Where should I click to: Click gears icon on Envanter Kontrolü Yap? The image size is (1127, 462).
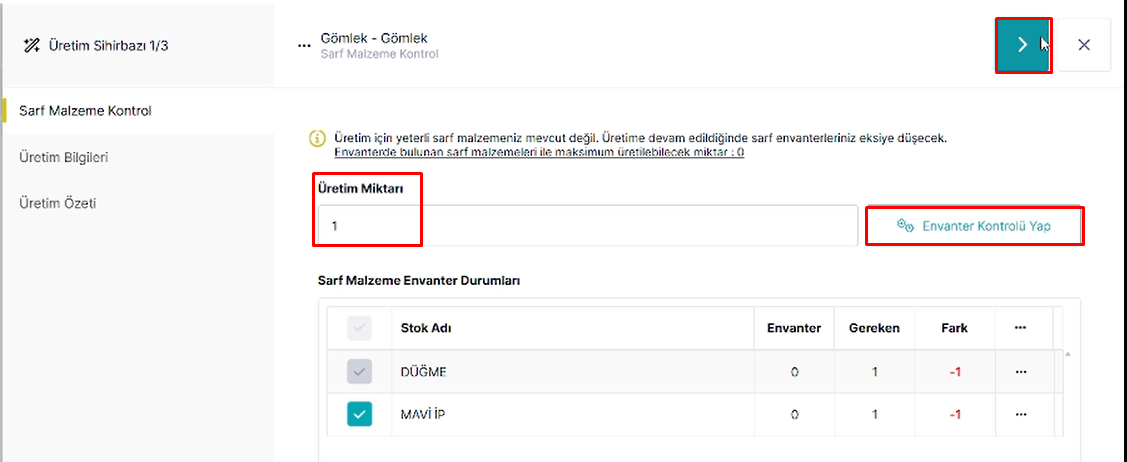coord(905,226)
